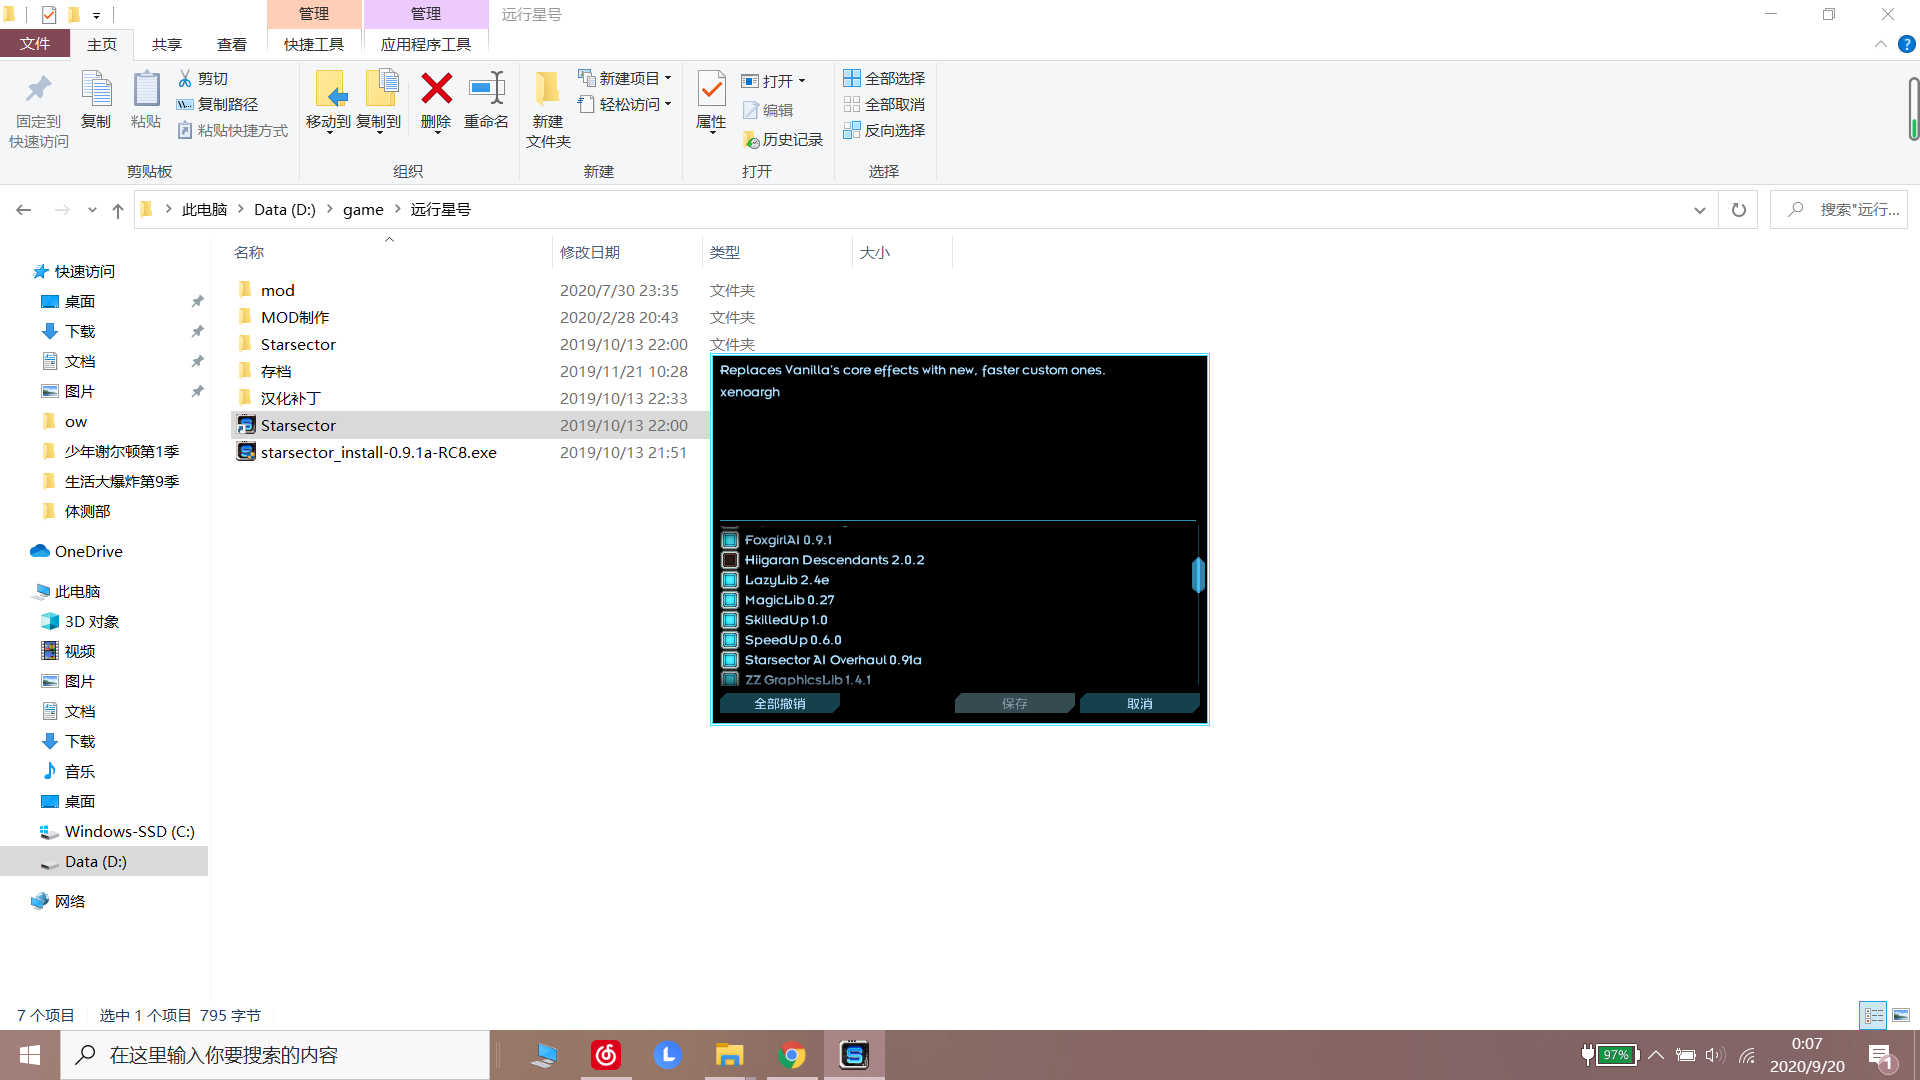Click the Select All icon
This screenshot has height=1080, width=1920.
click(852, 78)
